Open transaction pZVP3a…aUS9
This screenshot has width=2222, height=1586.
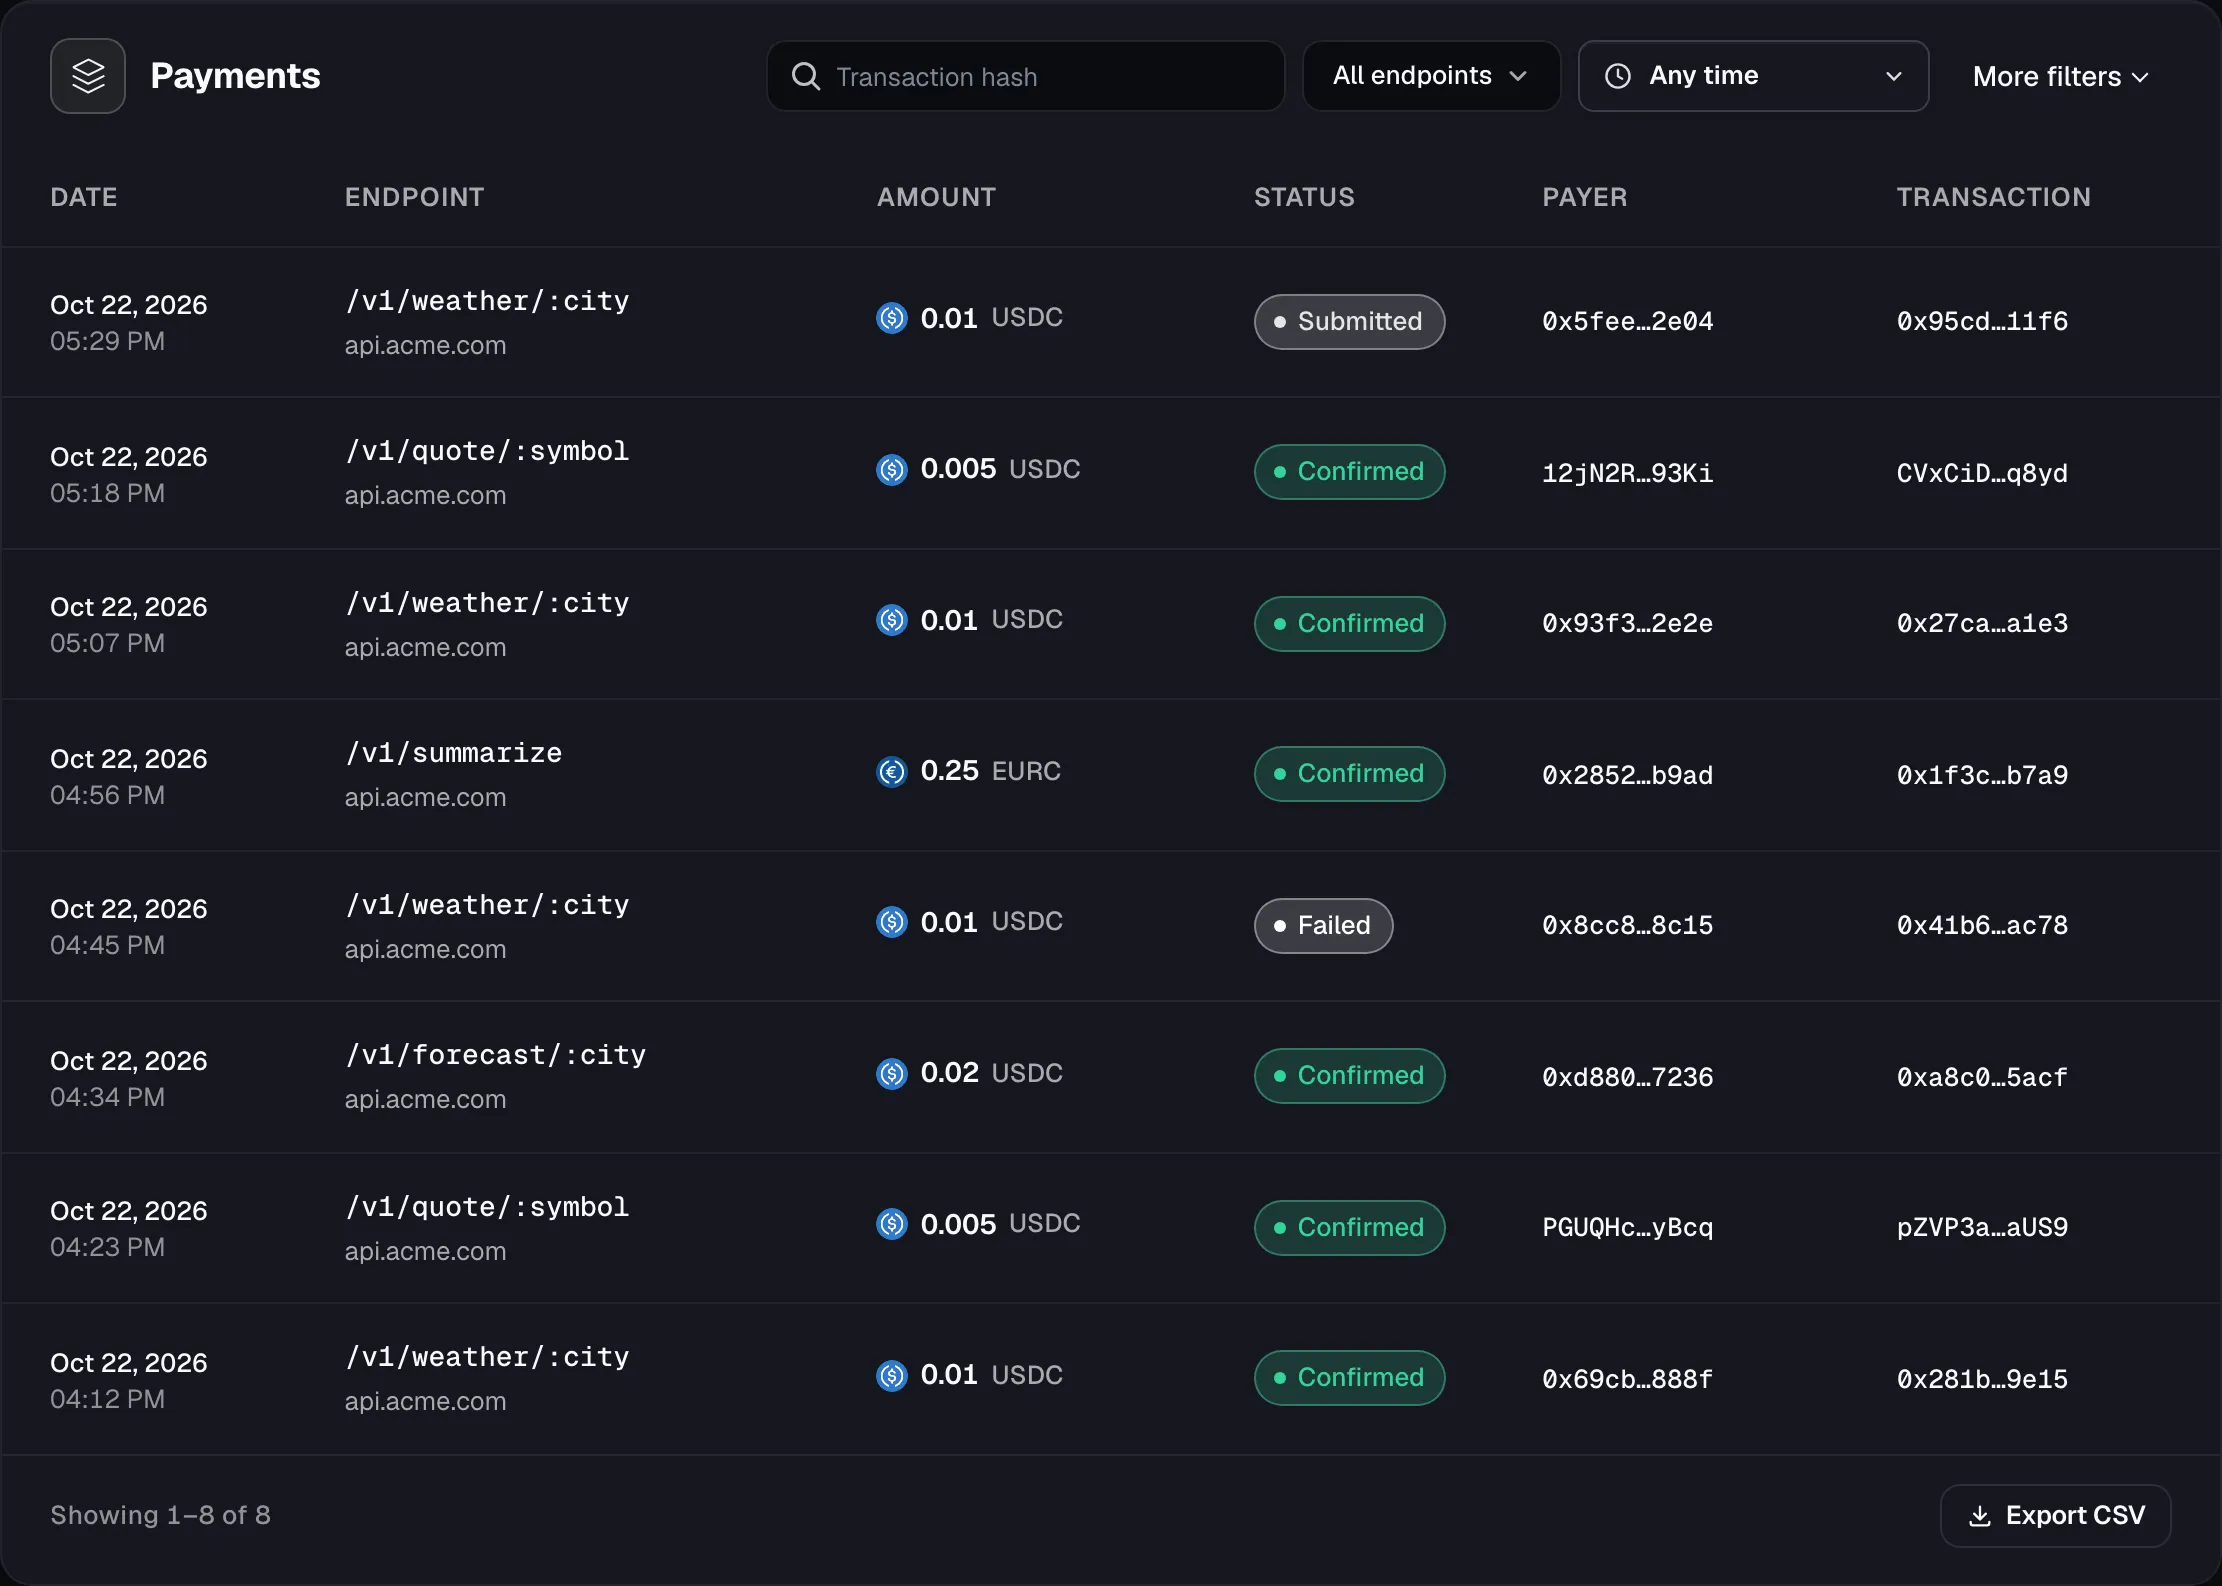pyautogui.click(x=1982, y=1228)
